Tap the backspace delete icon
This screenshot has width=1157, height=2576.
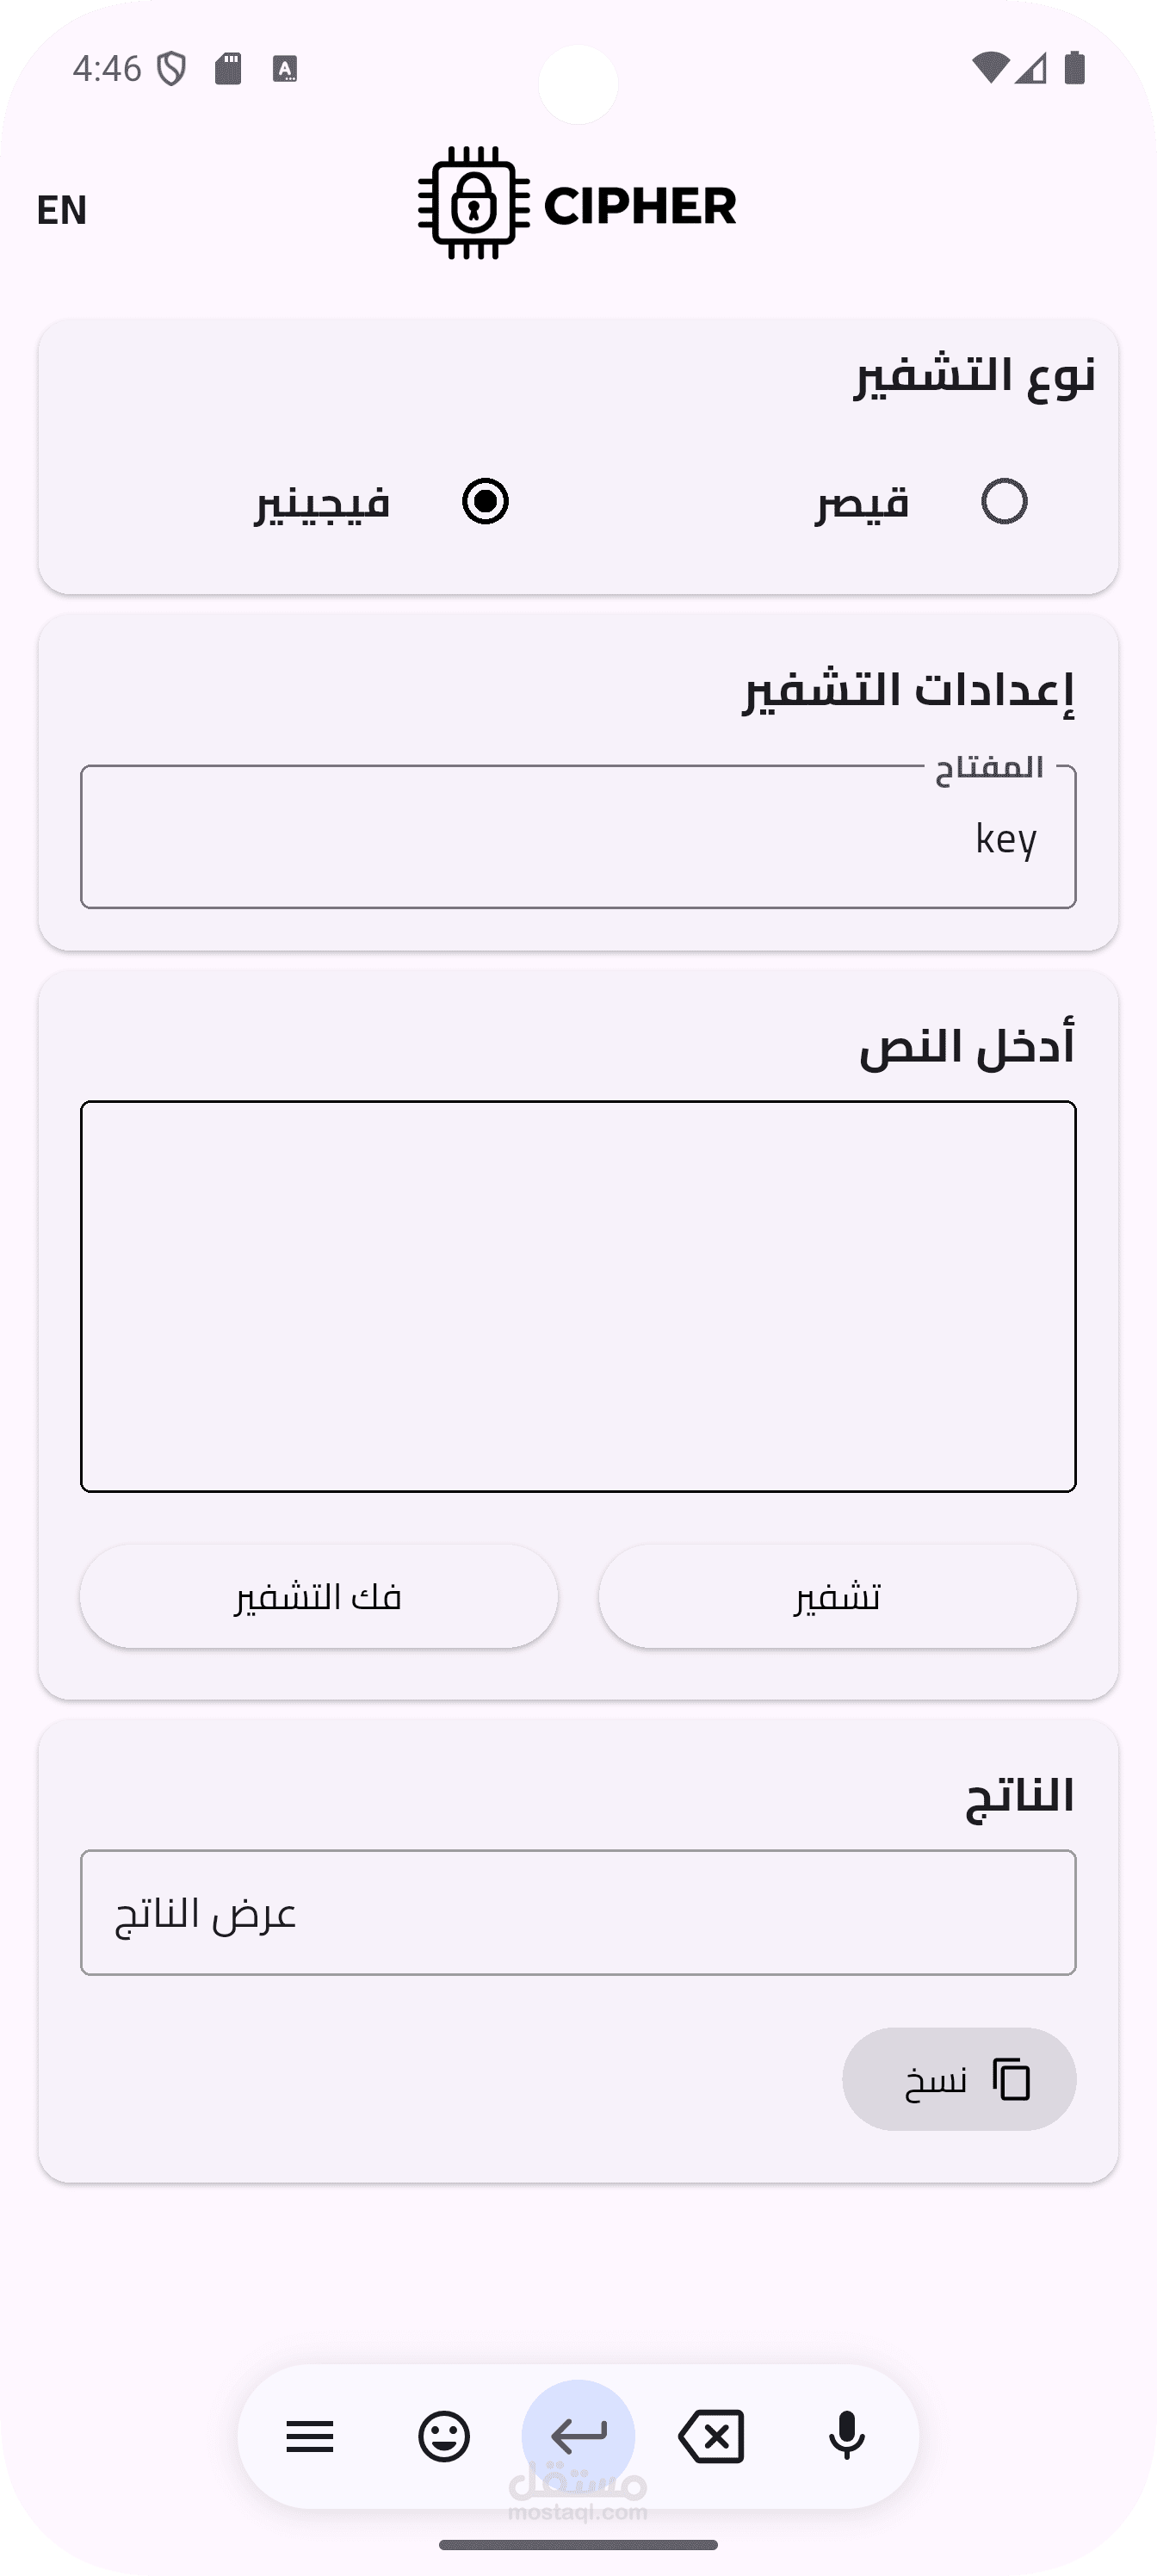pyautogui.click(x=712, y=2437)
